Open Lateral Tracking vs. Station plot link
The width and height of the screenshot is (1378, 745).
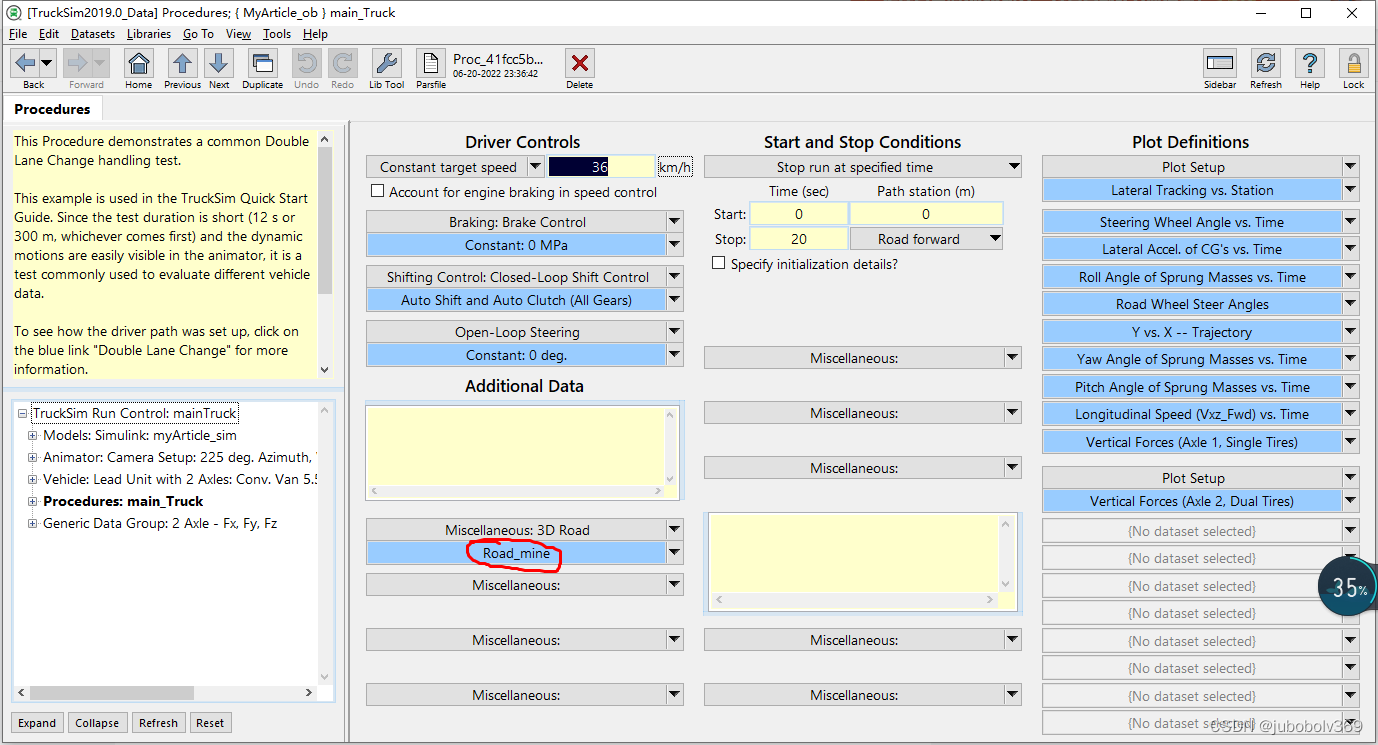[1192, 190]
